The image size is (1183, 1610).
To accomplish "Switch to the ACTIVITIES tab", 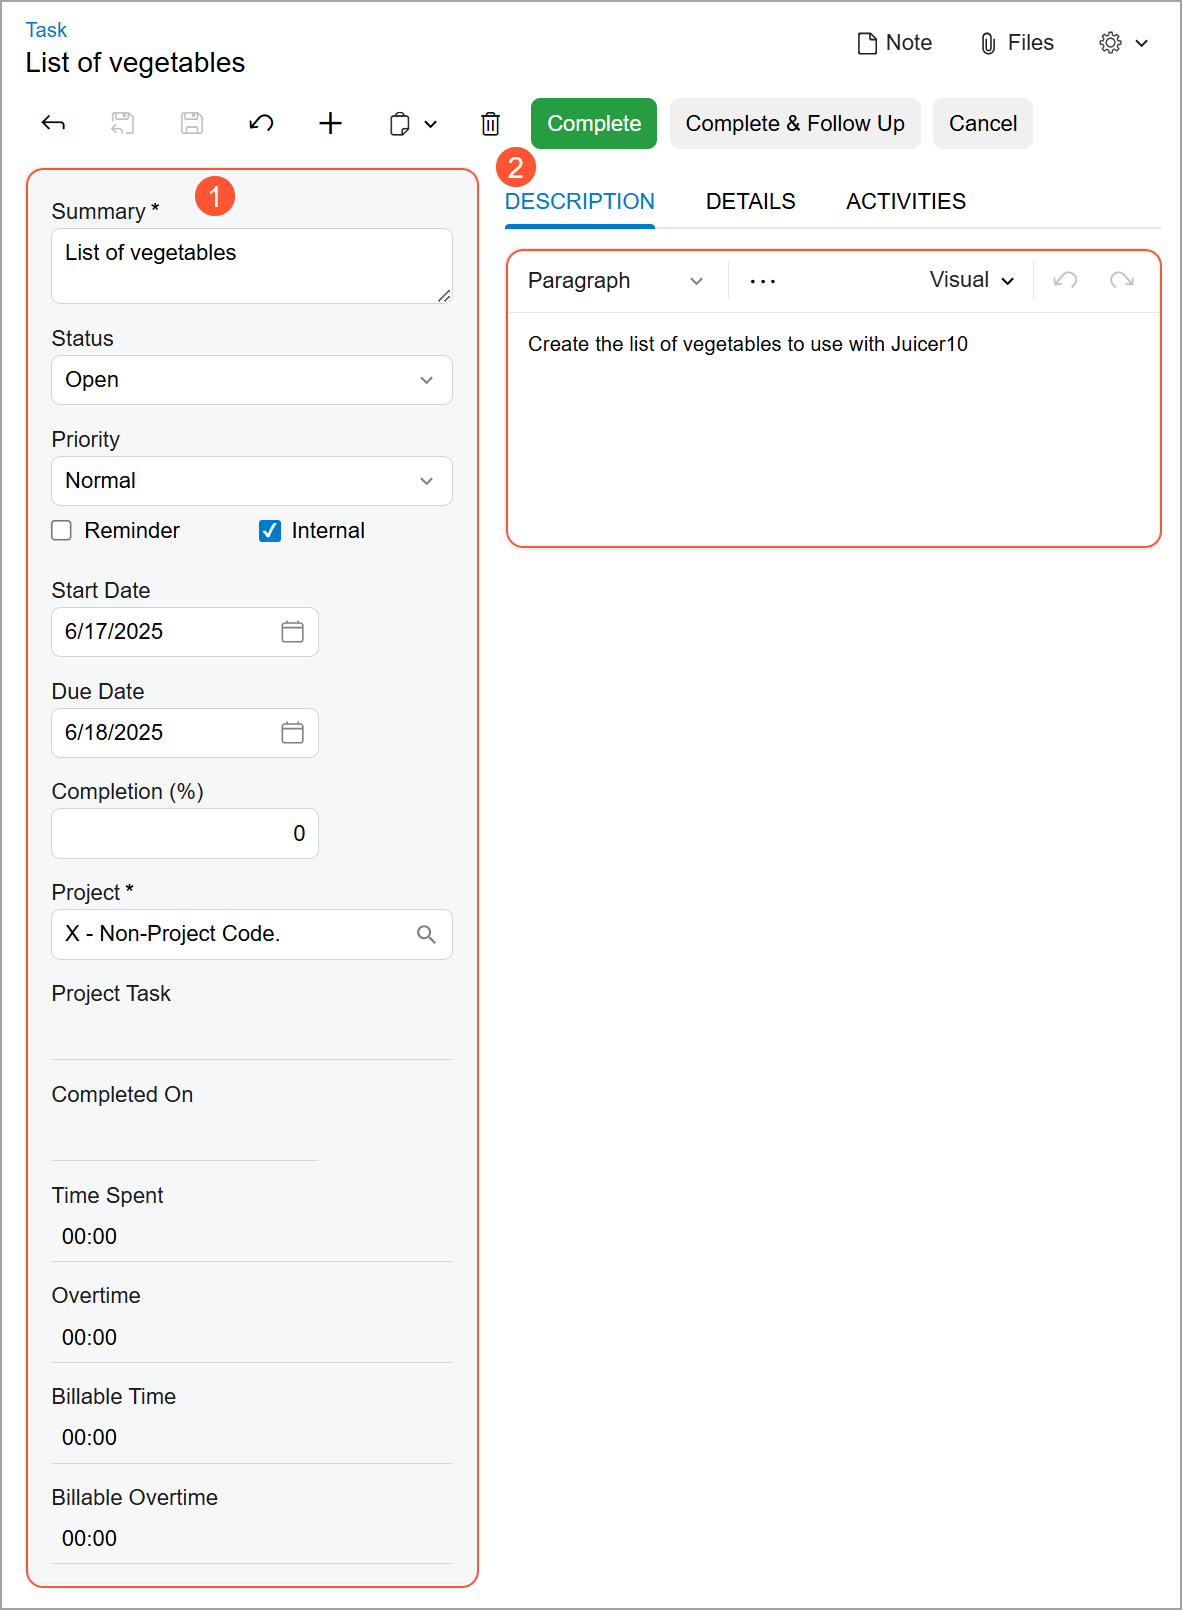I will (x=905, y=202).
